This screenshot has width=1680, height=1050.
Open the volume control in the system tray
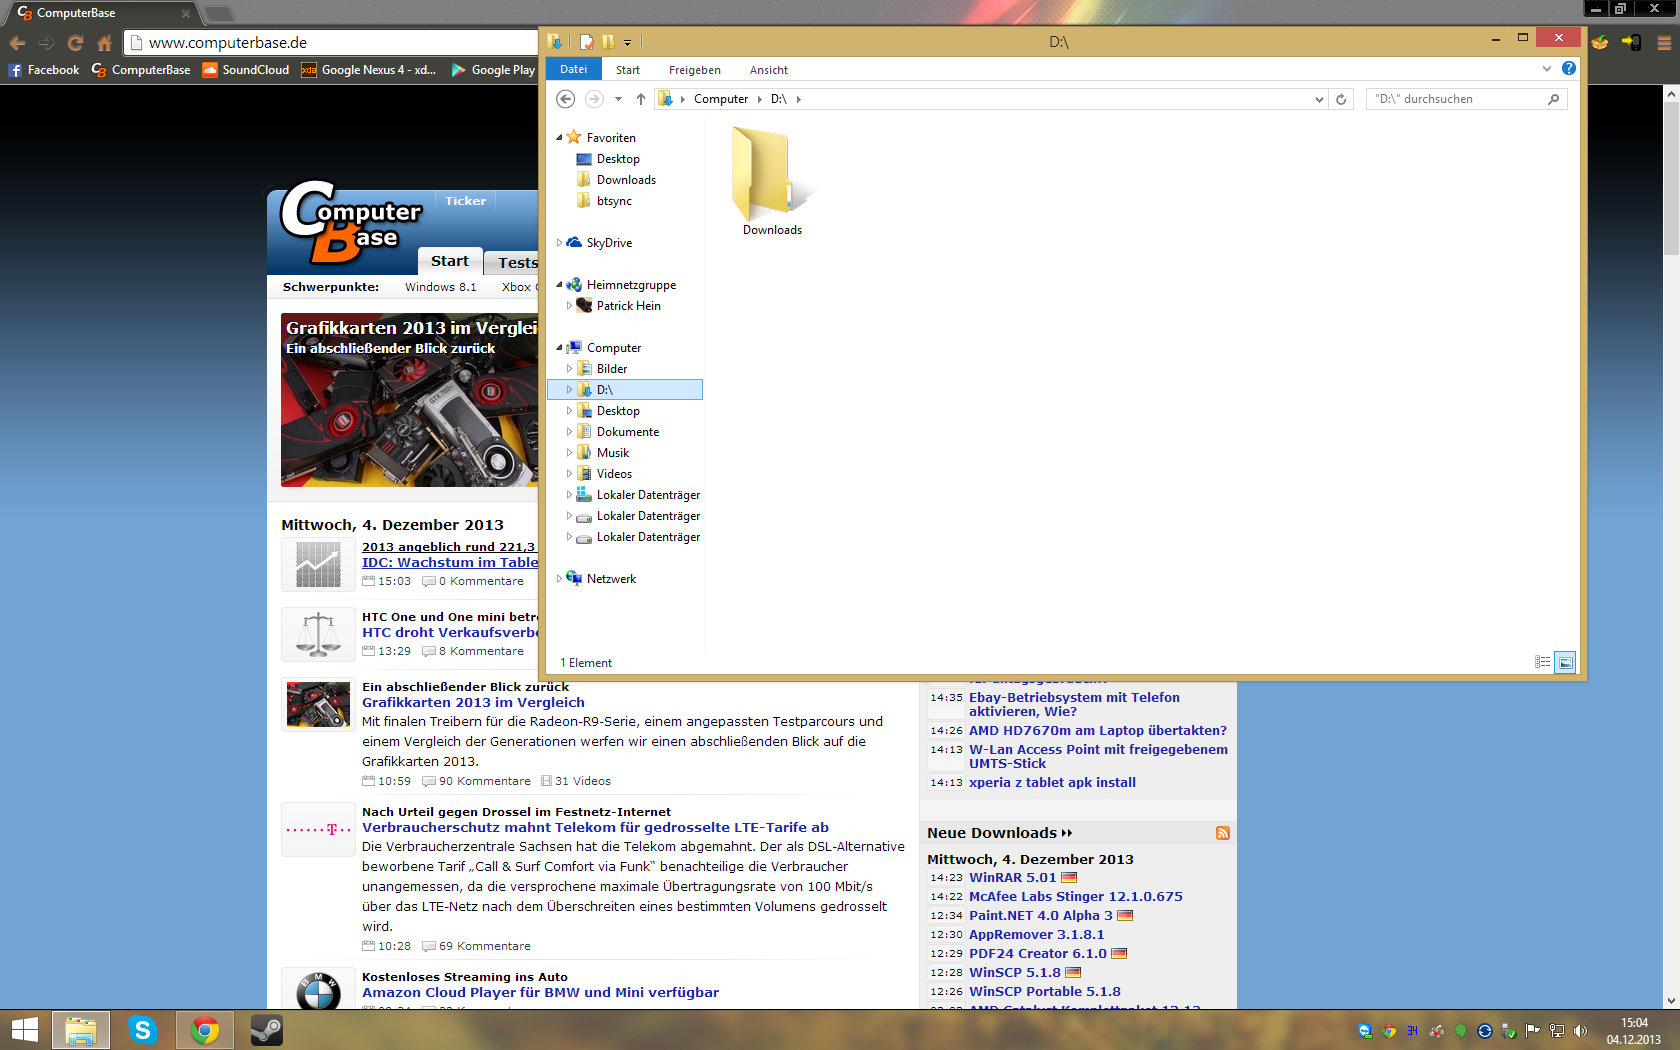tap(1580, 1031)
